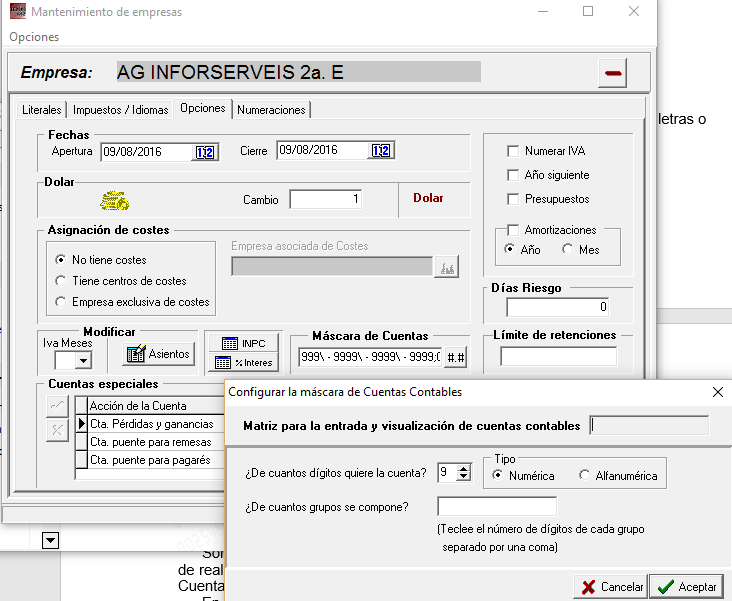Image resolution: width=732 pixels, height=601 pixels.
Task: Click the red minus button beside Empresa
Action: tap(612, 73)
